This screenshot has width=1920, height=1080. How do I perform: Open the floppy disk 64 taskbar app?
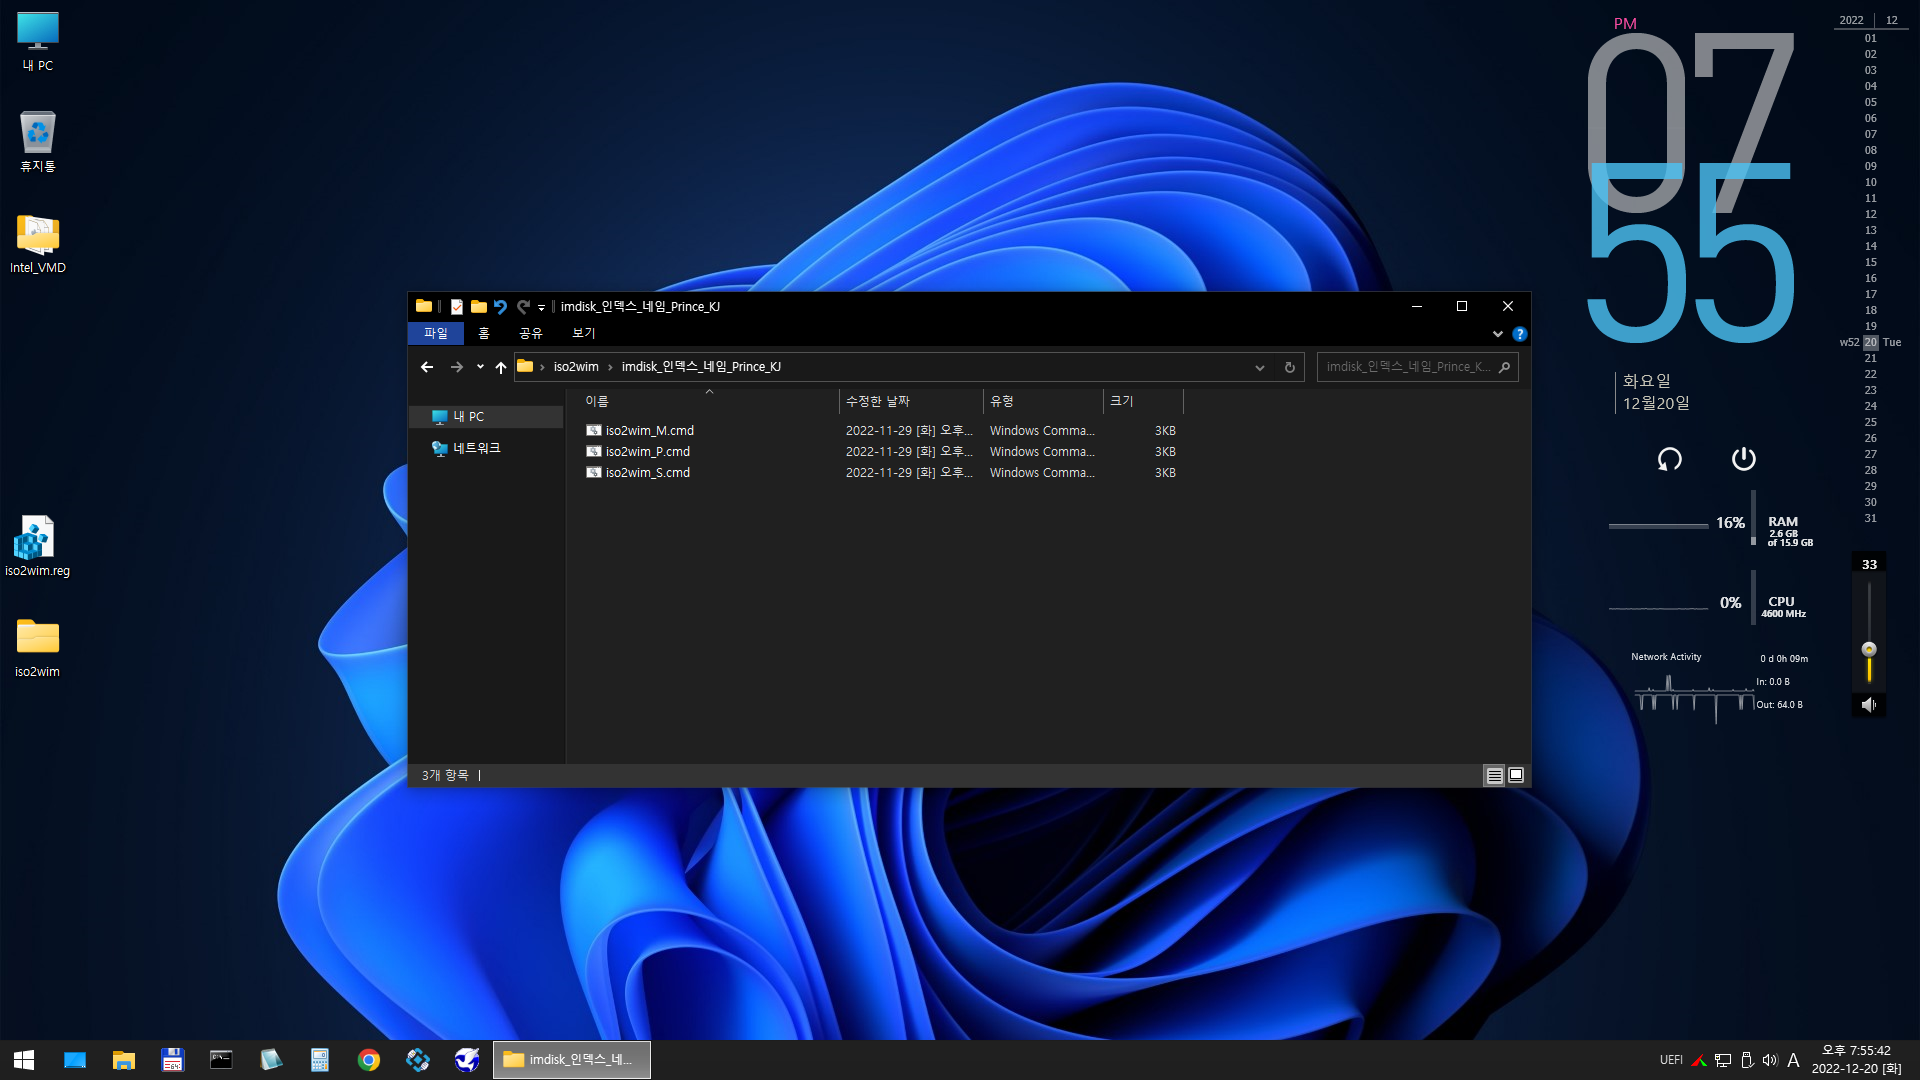coord(173,1060)
